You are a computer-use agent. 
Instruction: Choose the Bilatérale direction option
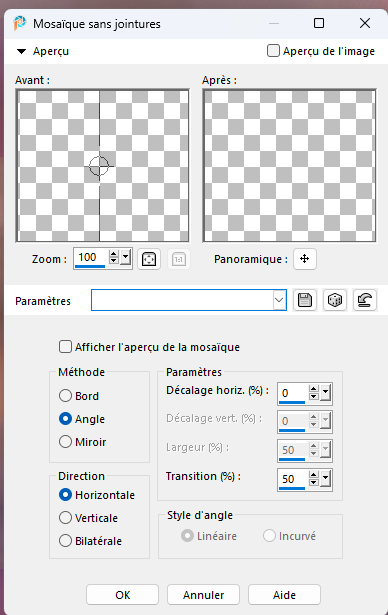(65, 541)
